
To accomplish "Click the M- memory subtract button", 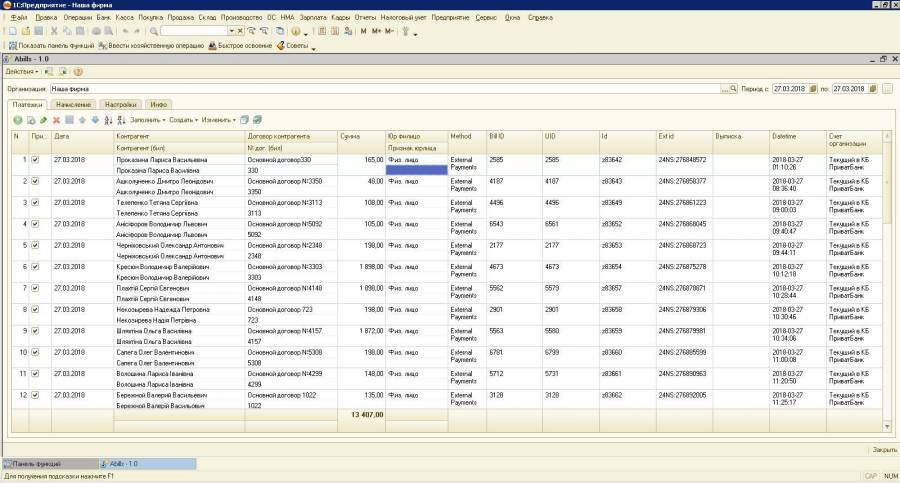I will (389, 31).
